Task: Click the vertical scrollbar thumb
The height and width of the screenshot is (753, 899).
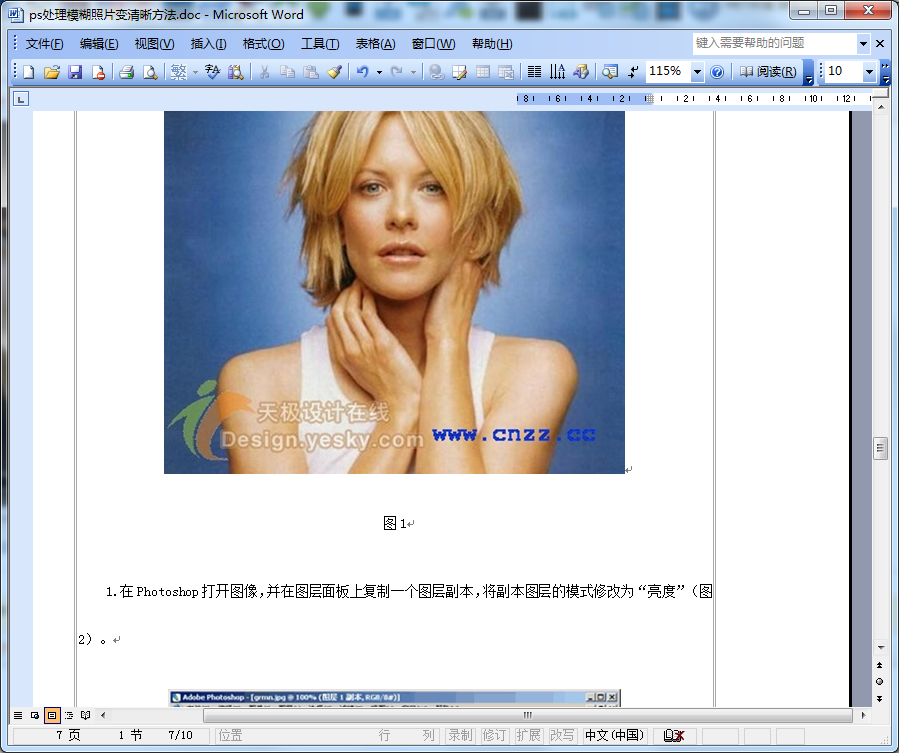Action: [880, 448]
